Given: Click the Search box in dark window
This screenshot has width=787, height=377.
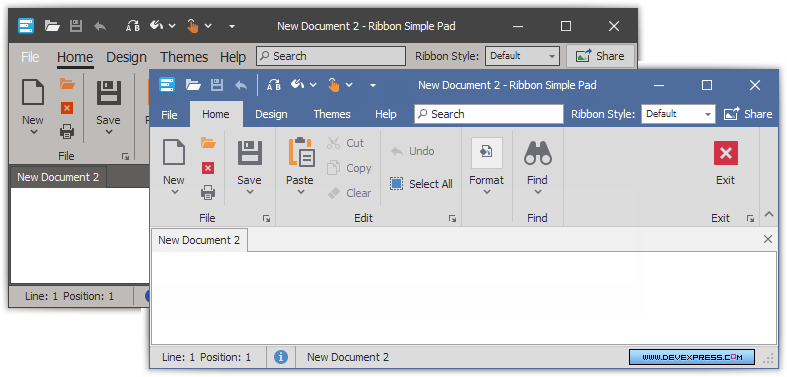Looking at the screenshot, I should pyautogui.click(x=331, y=56).
